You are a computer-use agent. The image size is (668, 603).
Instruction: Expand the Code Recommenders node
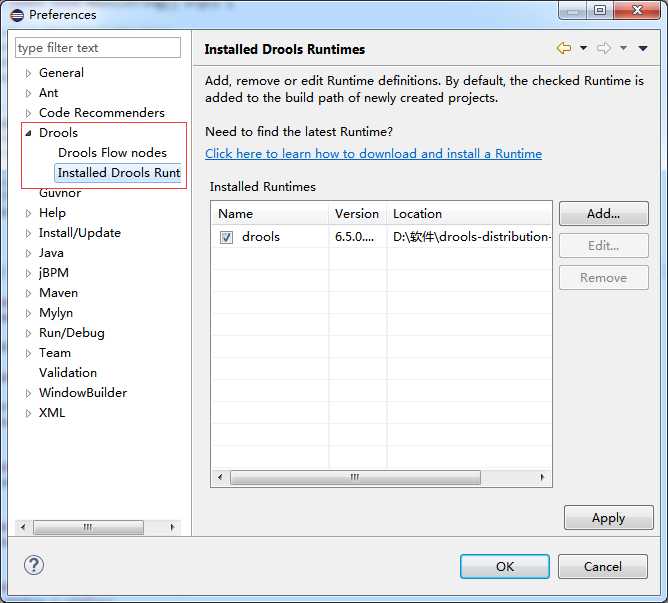point(28,113)
